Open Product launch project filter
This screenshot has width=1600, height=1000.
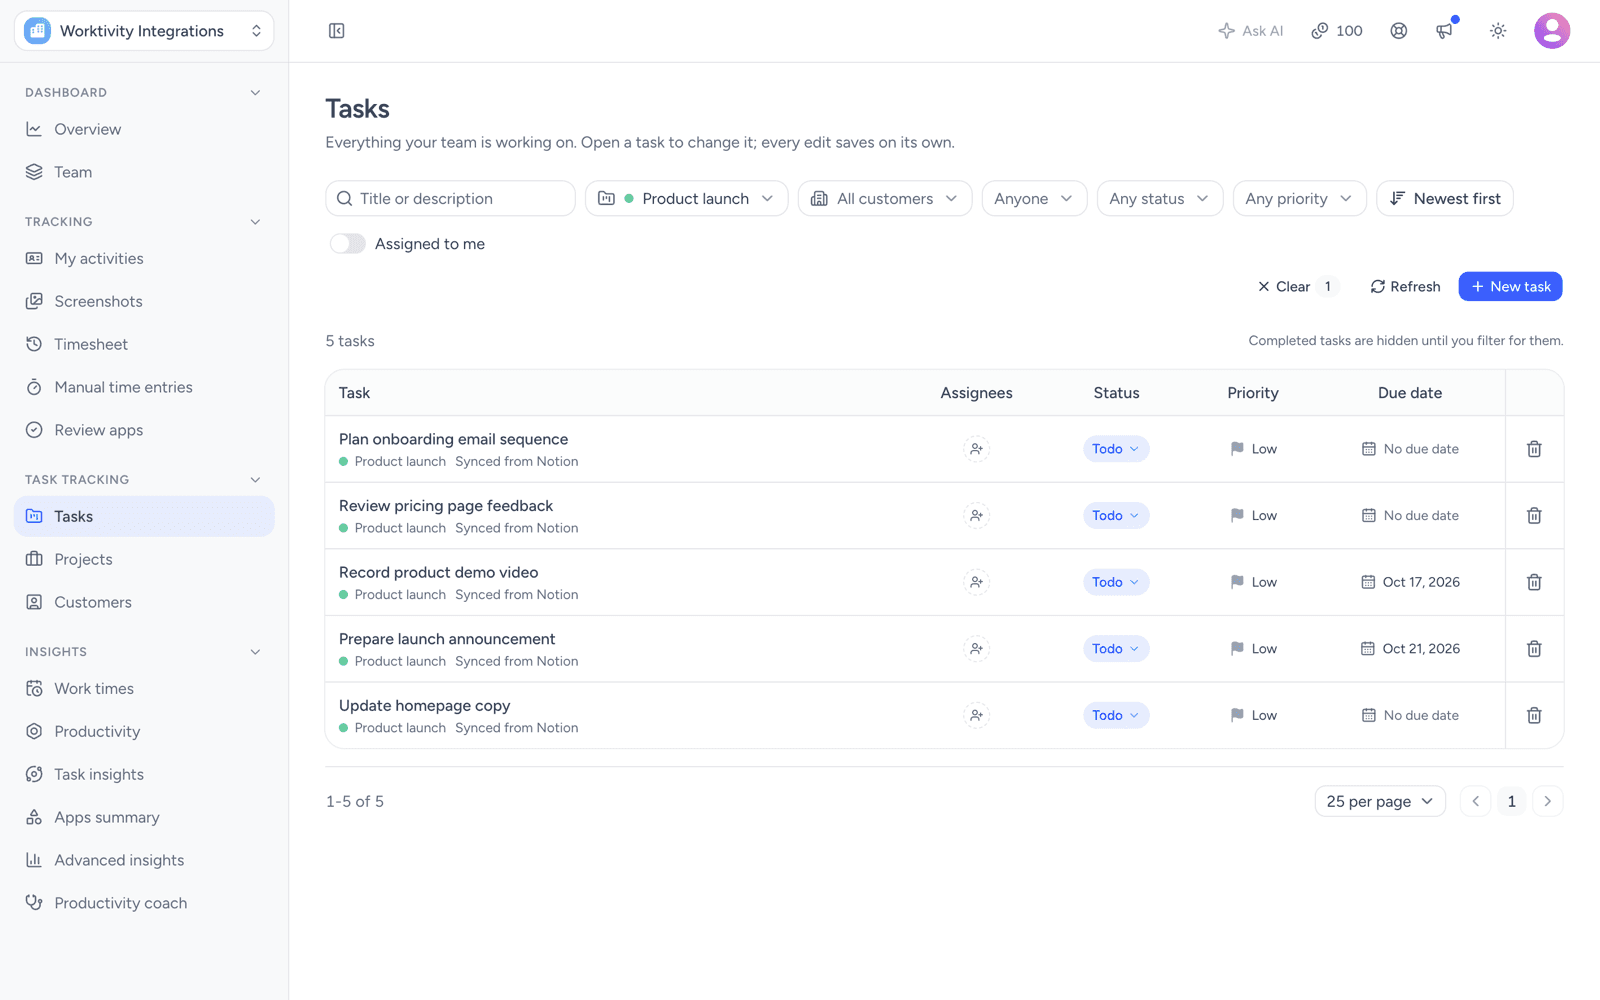[687, 199]
